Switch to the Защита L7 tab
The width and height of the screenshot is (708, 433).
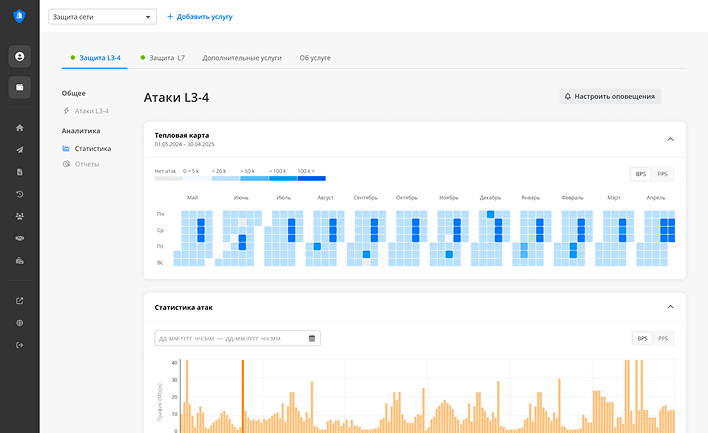point(162,58)
